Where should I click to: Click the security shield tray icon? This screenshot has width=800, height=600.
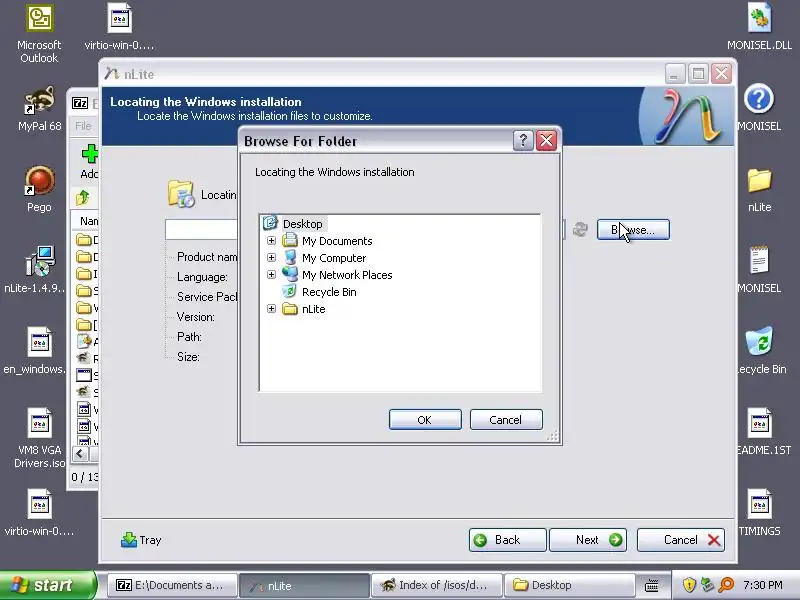689,585
